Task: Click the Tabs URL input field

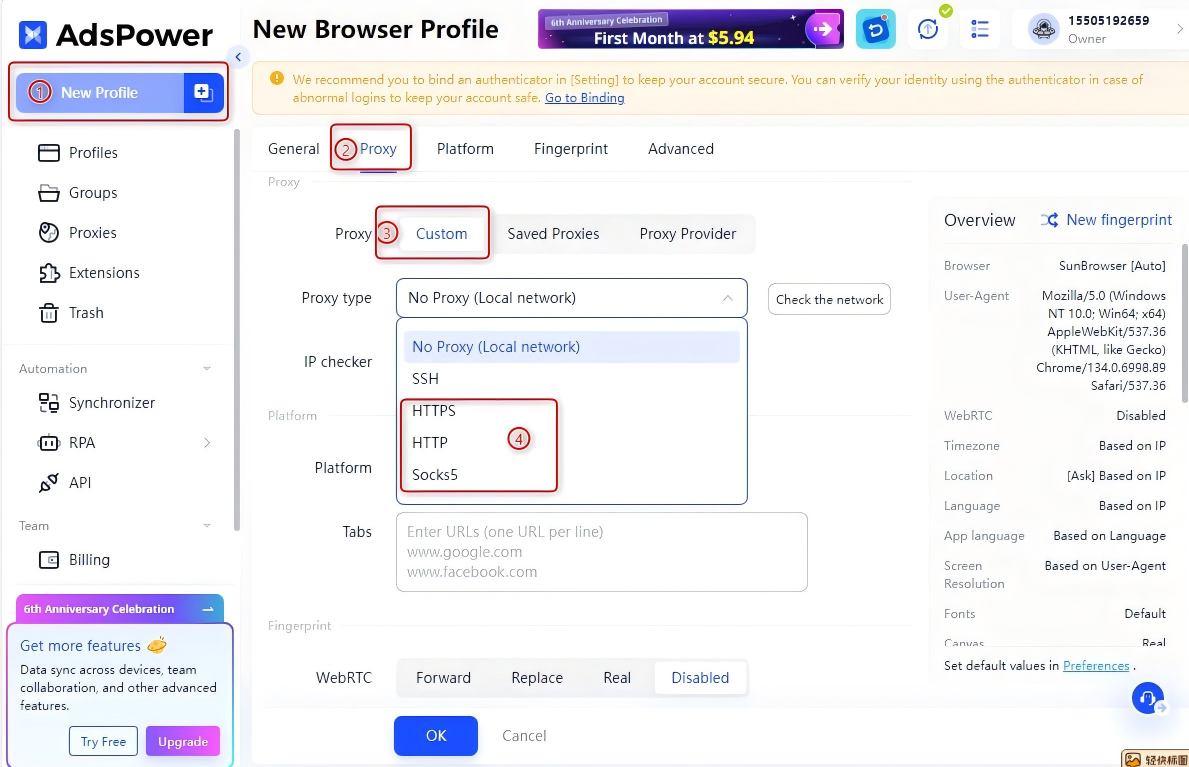Action: tap(601, 552)
